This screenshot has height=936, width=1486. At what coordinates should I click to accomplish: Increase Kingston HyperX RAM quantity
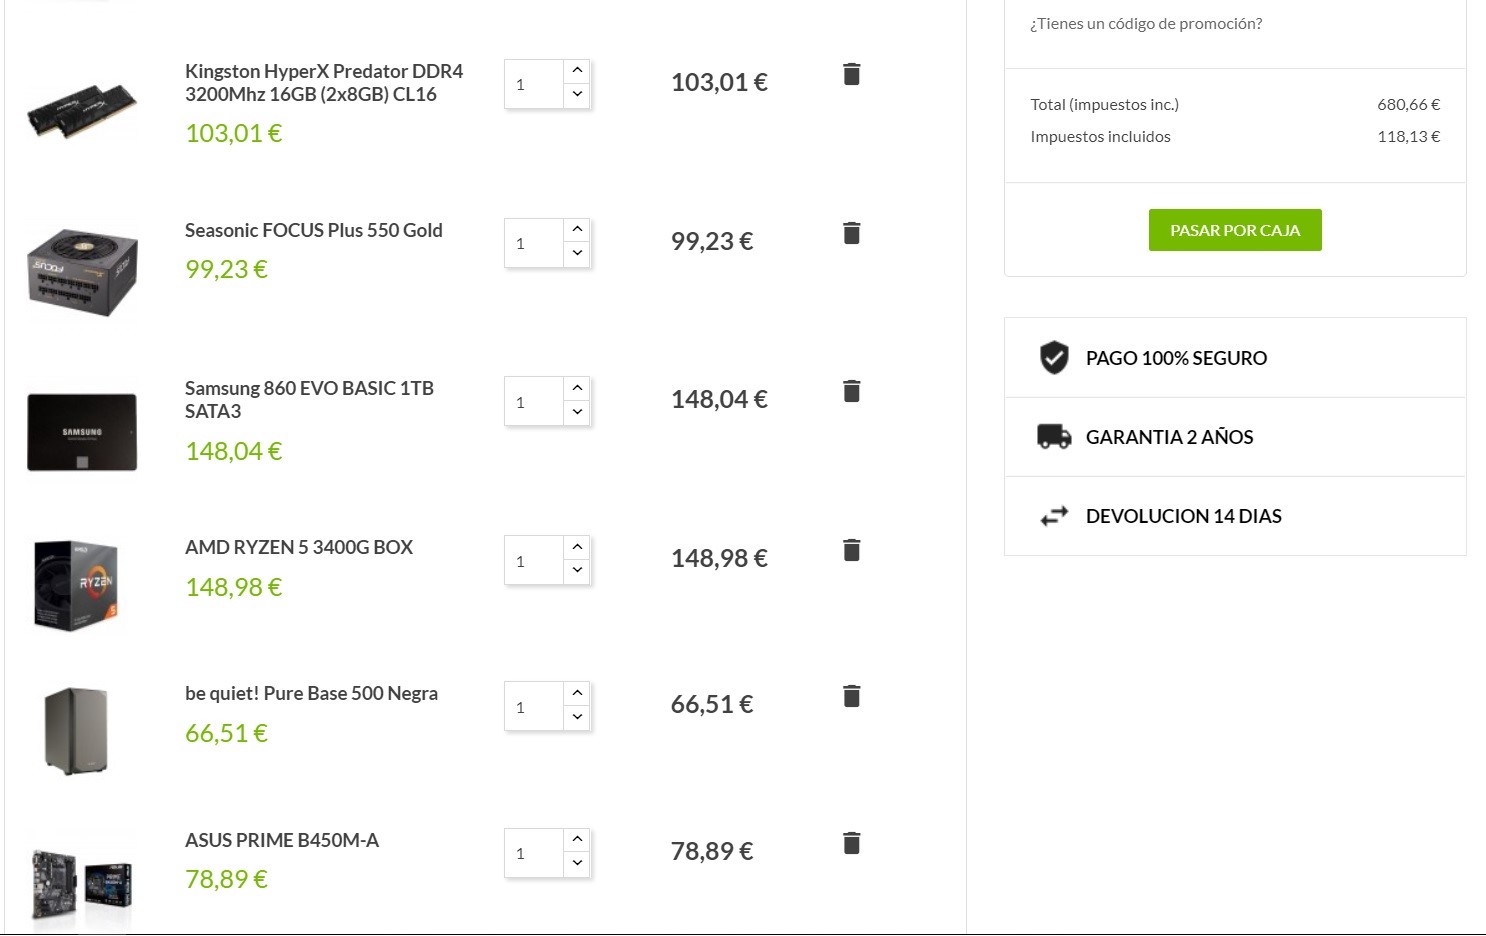tap(577, 71)
